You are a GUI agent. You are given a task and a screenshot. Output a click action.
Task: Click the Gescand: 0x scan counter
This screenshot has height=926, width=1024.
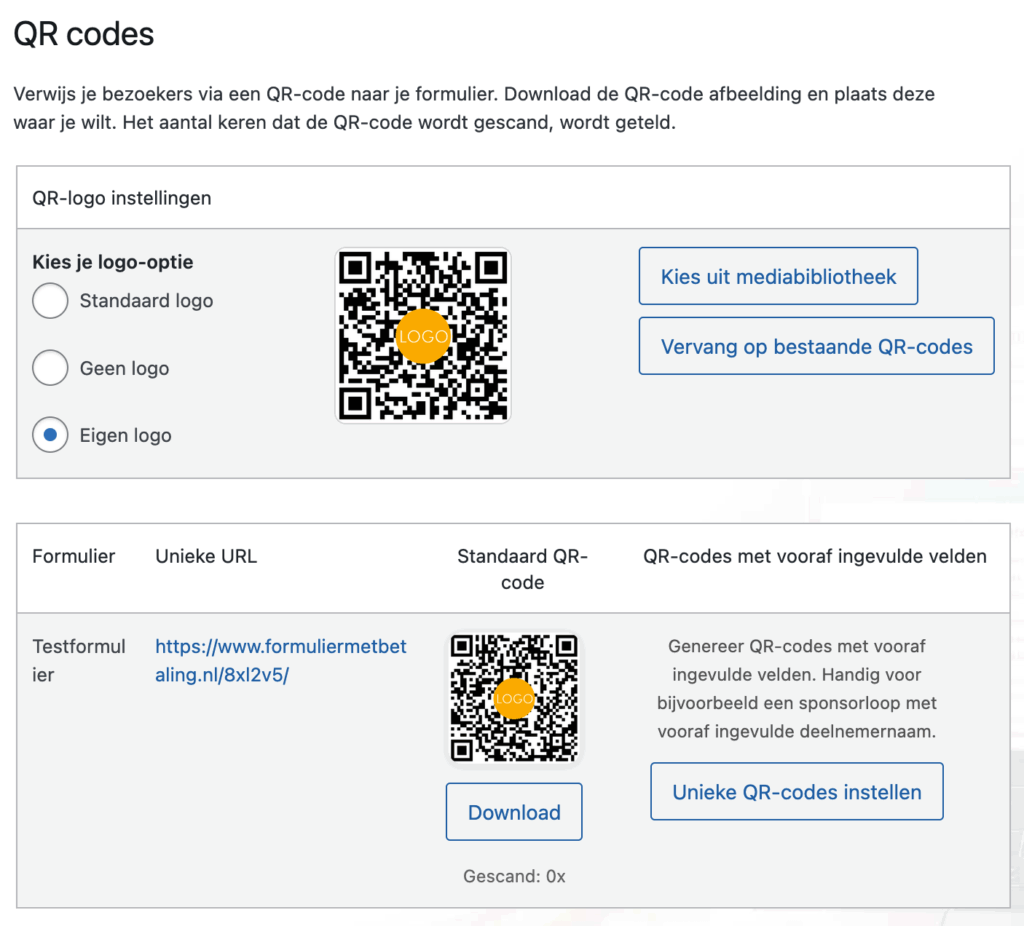click(514, 876)
